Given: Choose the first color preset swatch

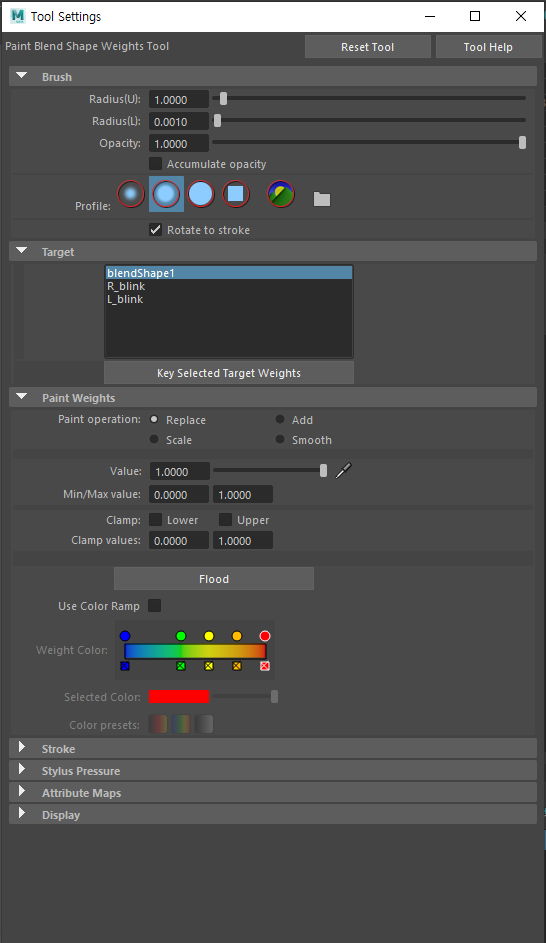Looking at the screenshot, I should coord(158,724).
